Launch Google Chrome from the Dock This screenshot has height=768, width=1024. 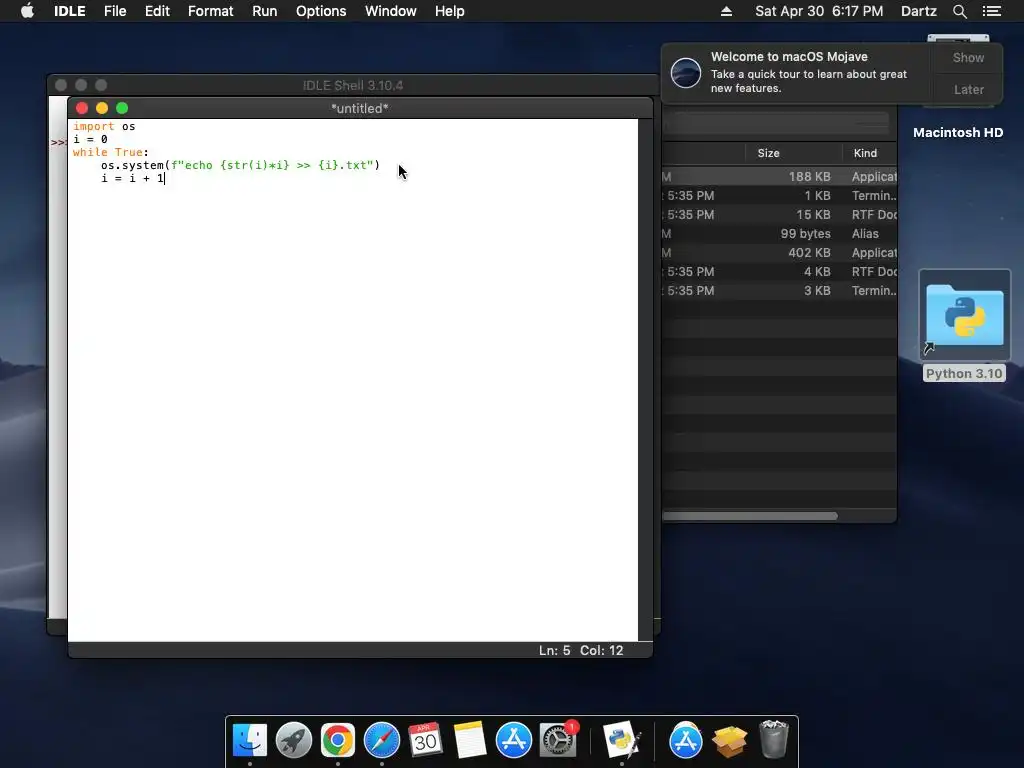[x=338, y=740]
